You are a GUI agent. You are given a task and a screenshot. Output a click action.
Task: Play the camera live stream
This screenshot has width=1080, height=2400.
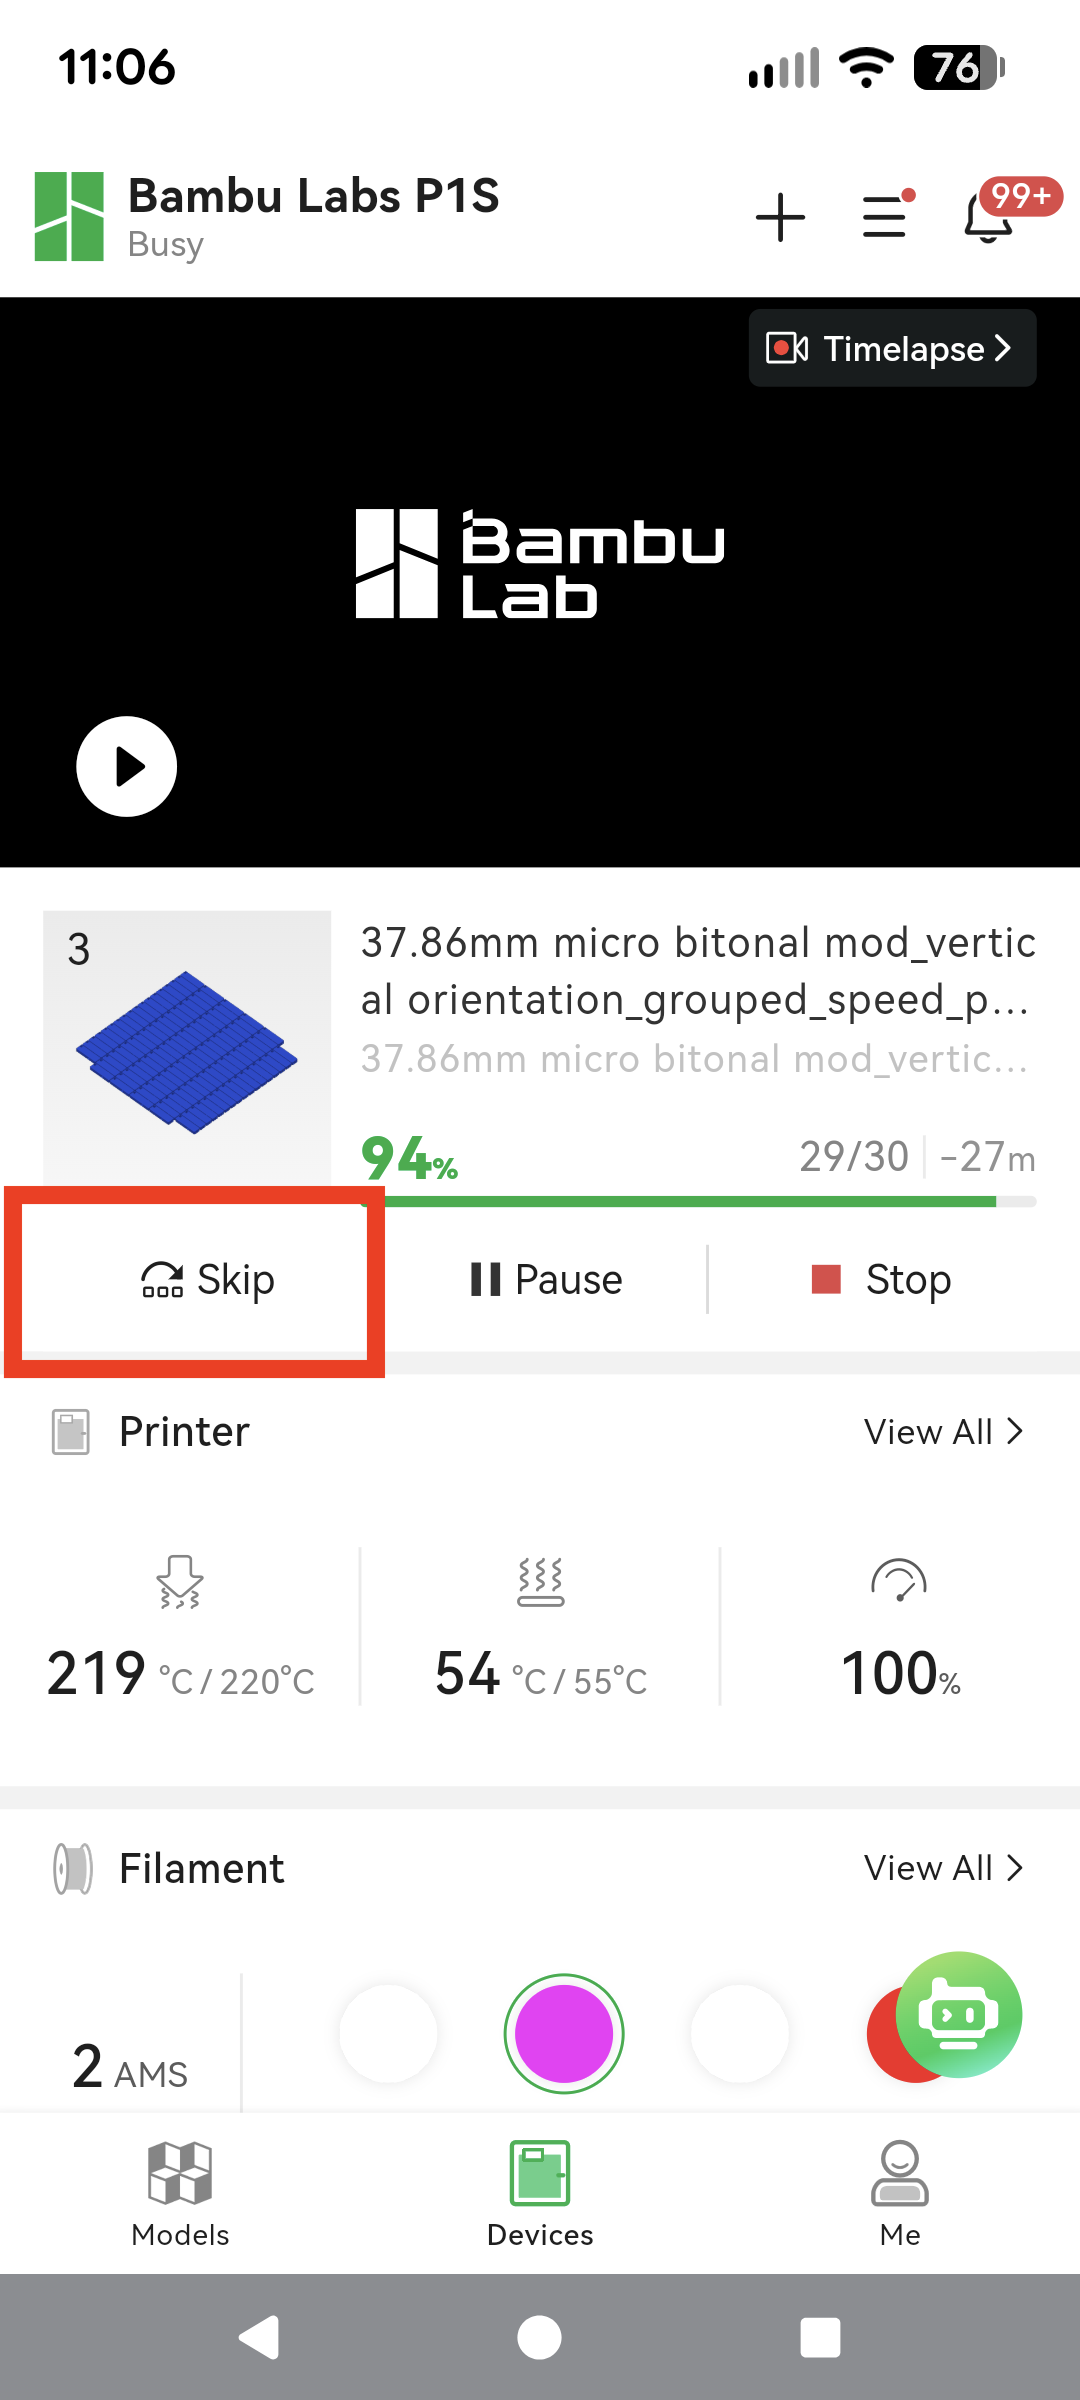(x=127, y=766)
